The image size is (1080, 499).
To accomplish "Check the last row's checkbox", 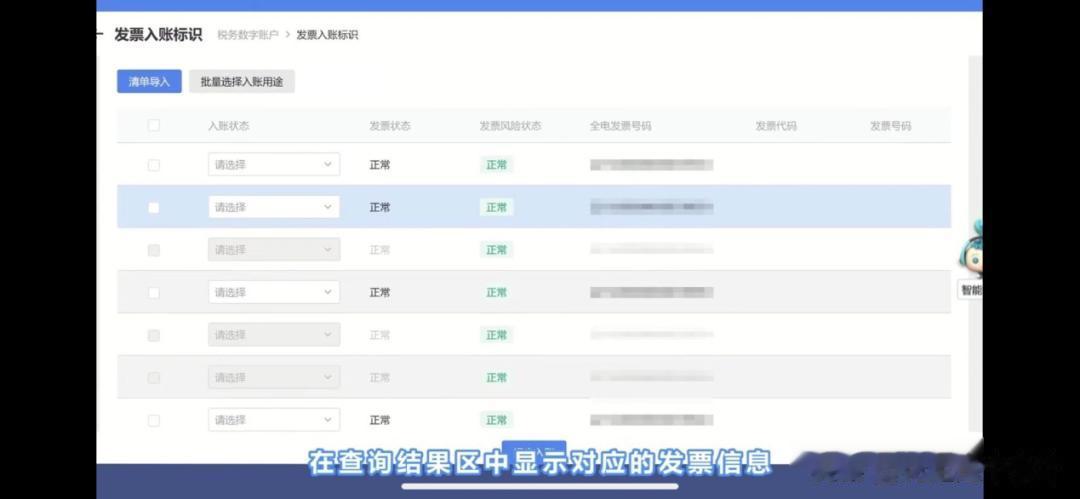I will (154, 420).
